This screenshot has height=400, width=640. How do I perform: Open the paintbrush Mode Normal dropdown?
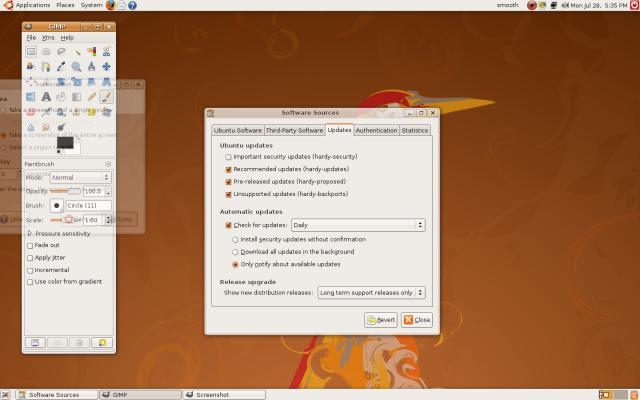80,178
